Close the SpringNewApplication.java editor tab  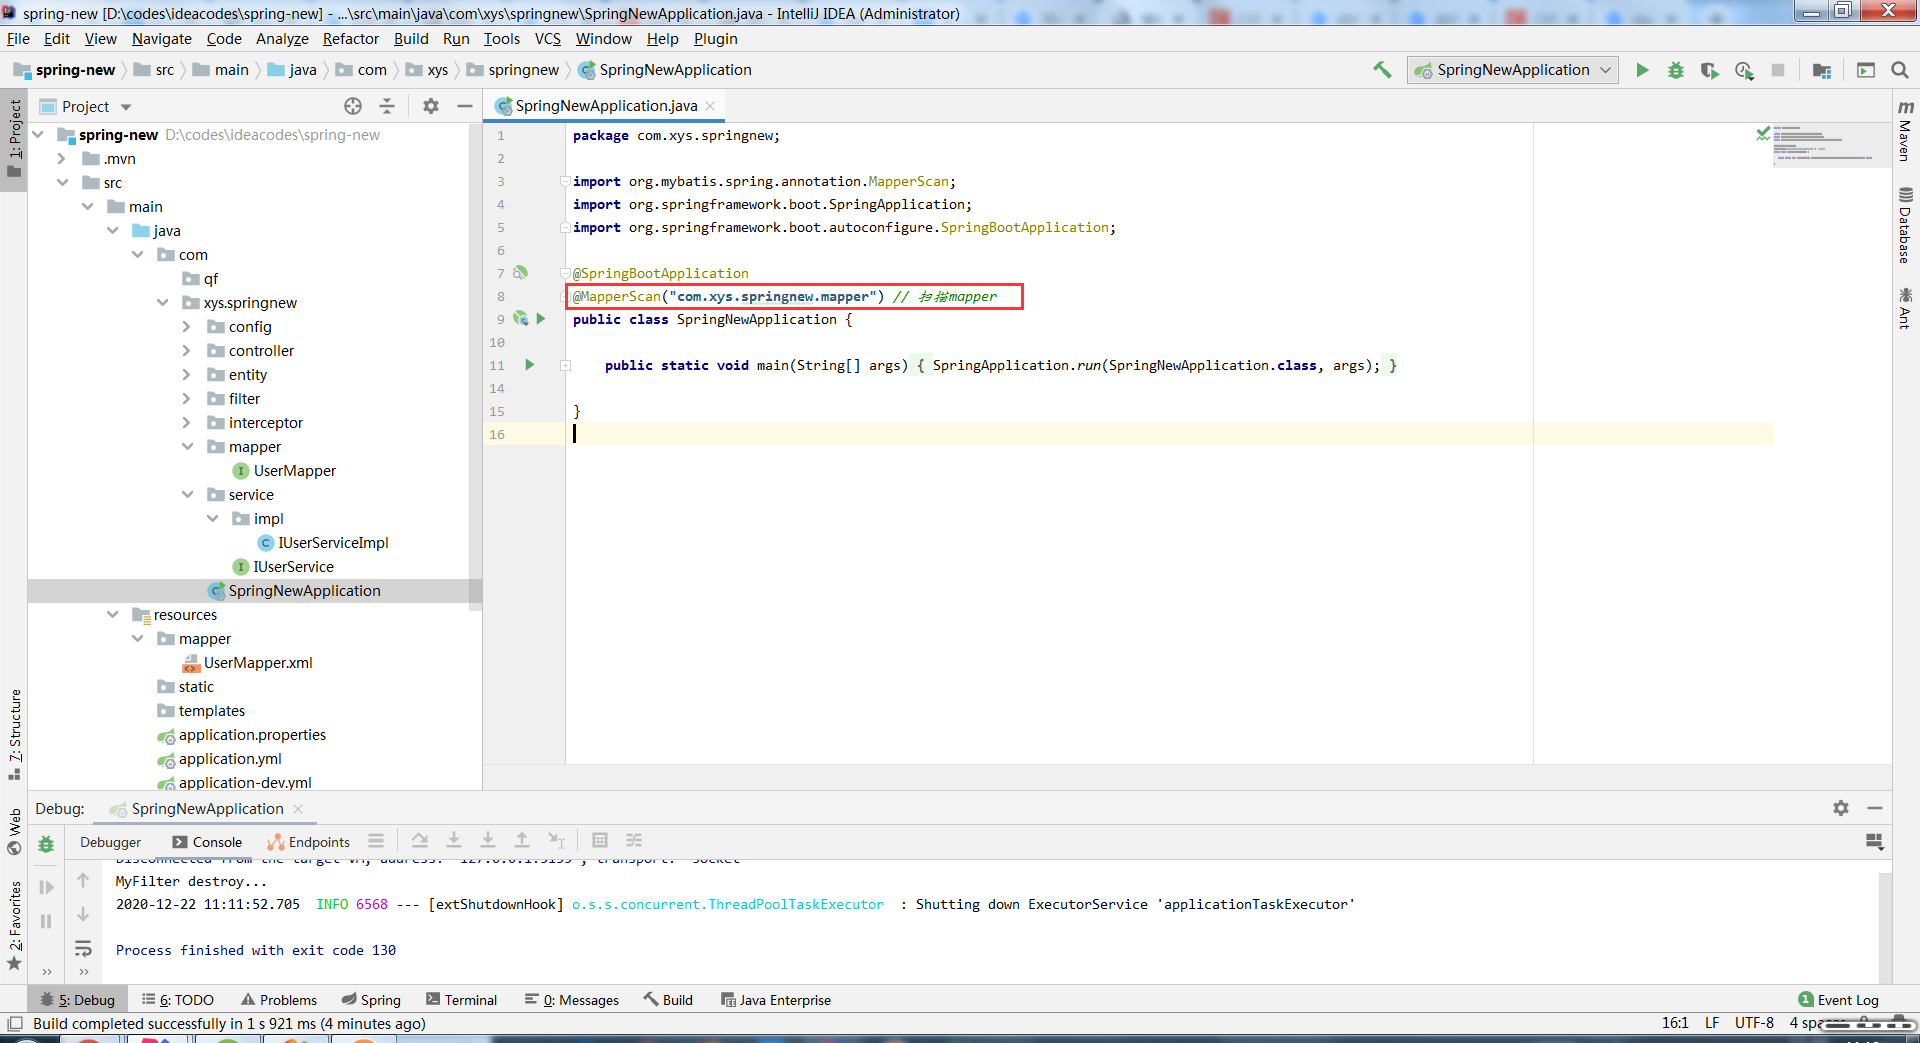pos(710,106)
